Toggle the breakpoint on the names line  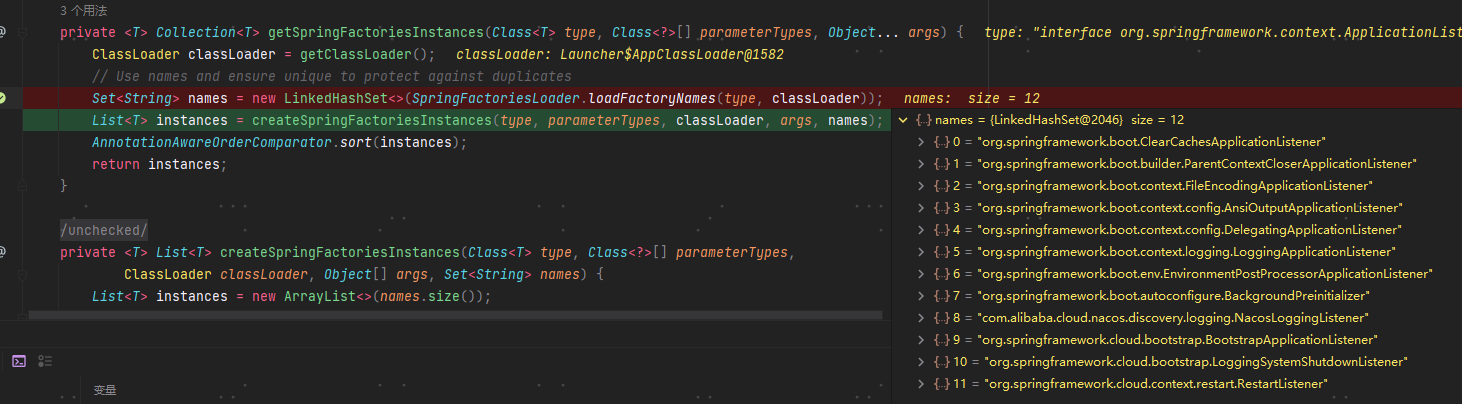click(x=3, y=98)
